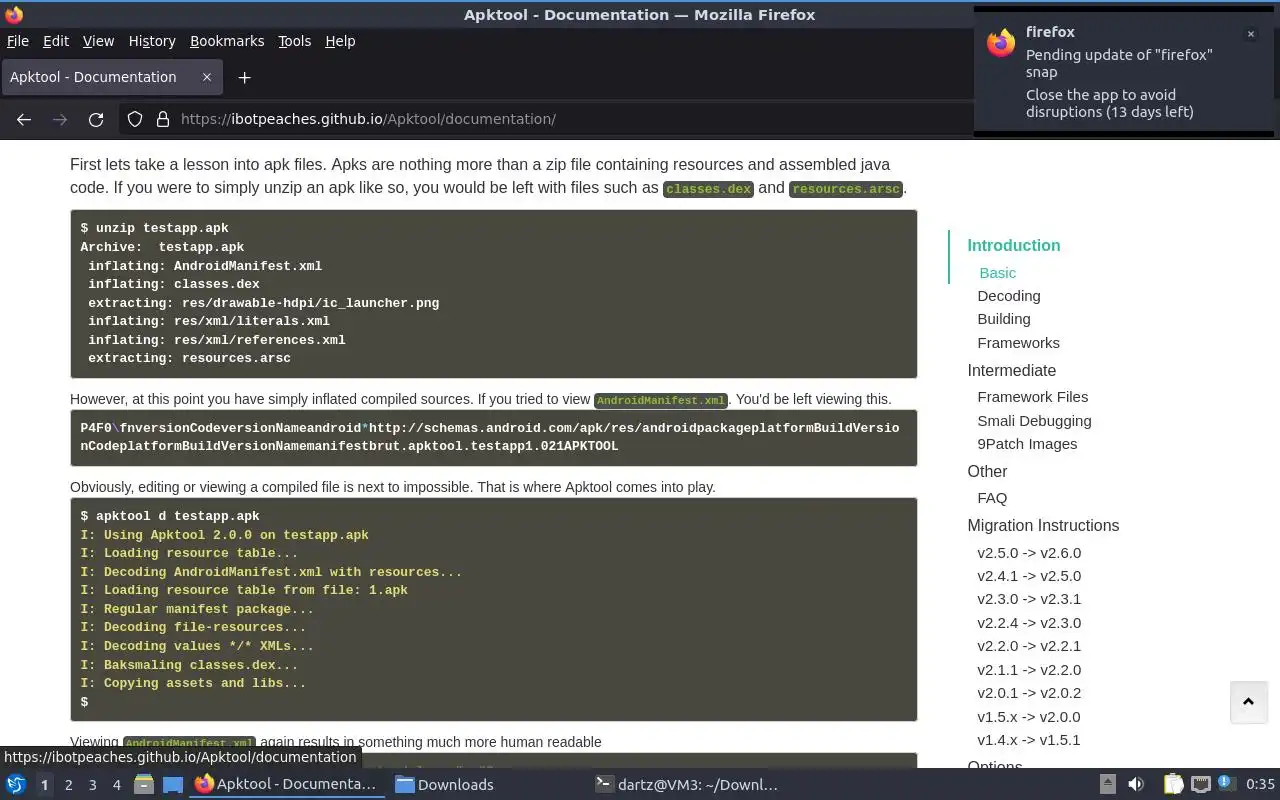Open v2.2.0 -> v2.2.1 migration link
Screen dimensions: 1280x800
(x=1029, y=646)
